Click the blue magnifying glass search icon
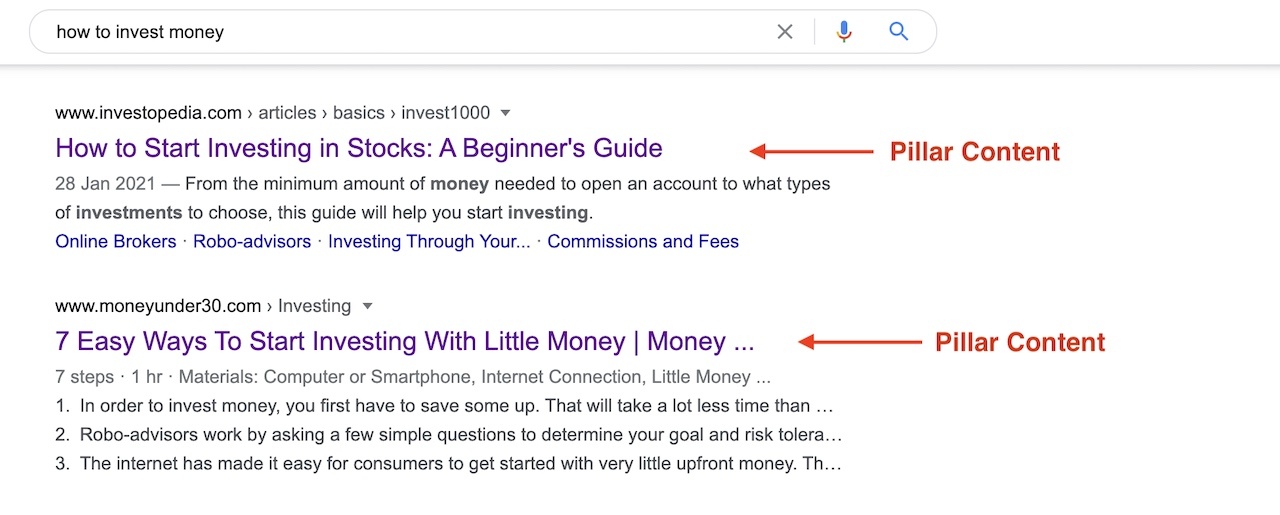Screen dimensions: 1280x515 (x=899, y=32)
